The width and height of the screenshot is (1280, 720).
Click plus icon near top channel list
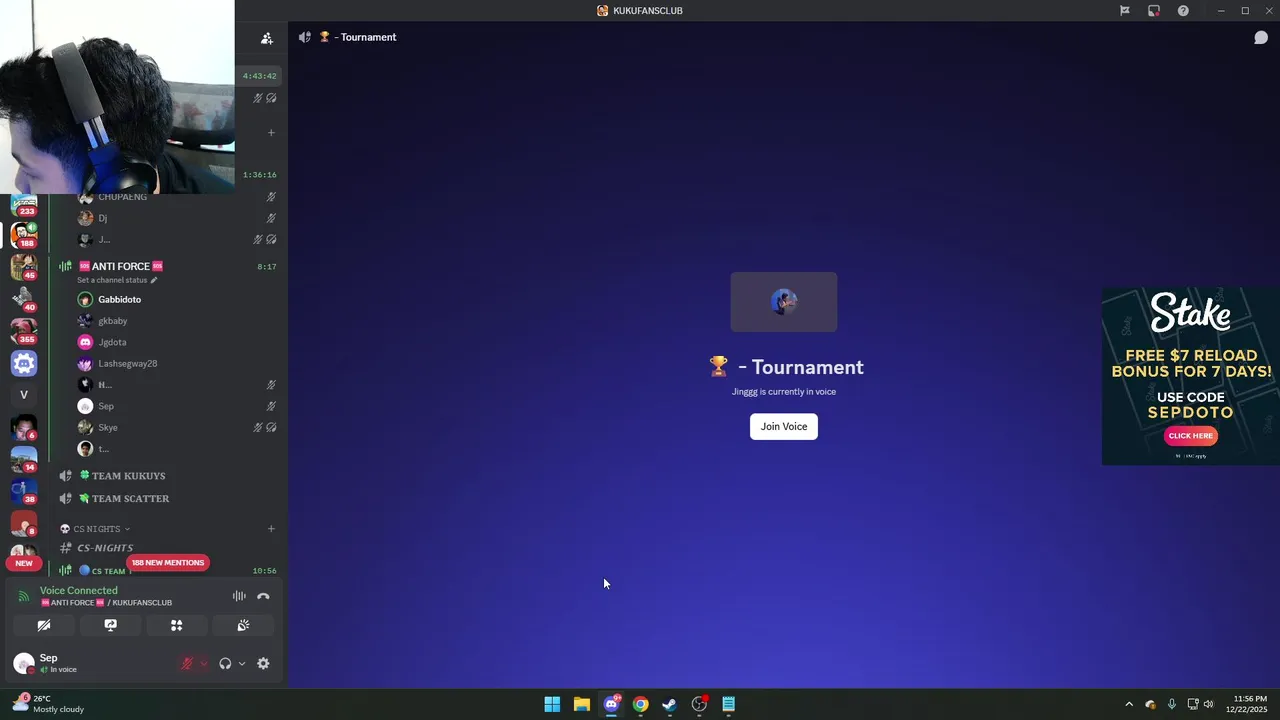tap(271, 132)
